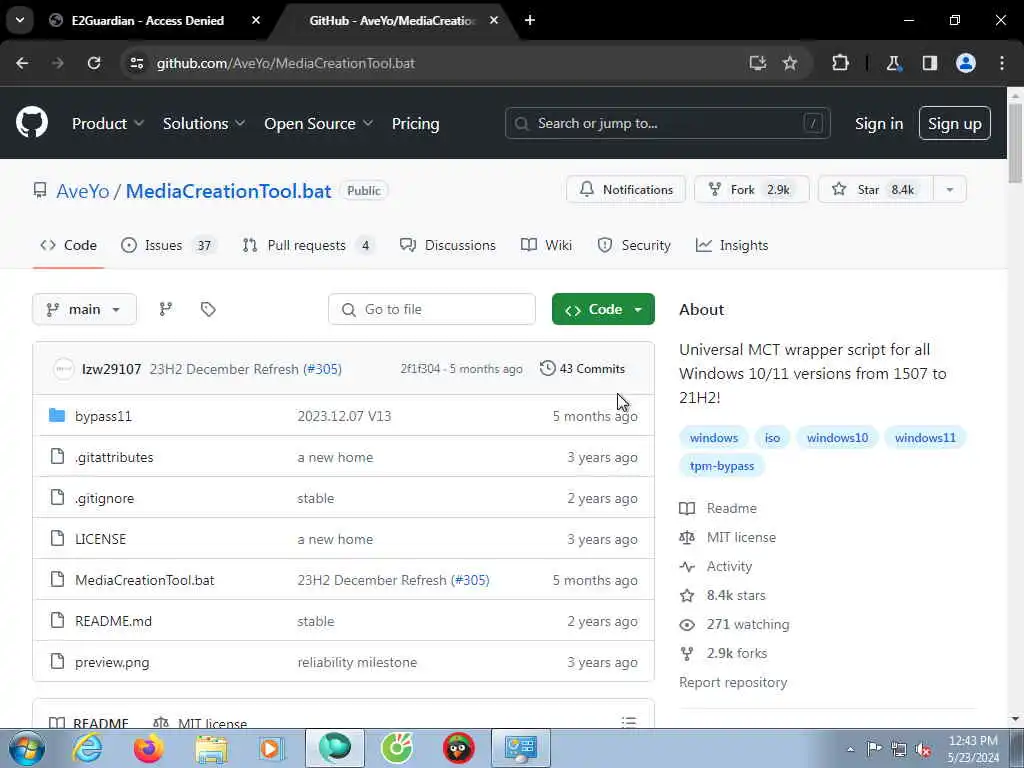
Task: Click the lzw29107 author avatar
Action: [x=63, y=369]
